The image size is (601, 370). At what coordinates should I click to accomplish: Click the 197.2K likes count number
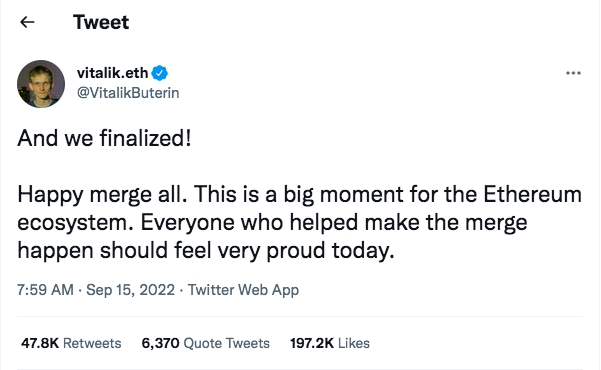point(312,343)
